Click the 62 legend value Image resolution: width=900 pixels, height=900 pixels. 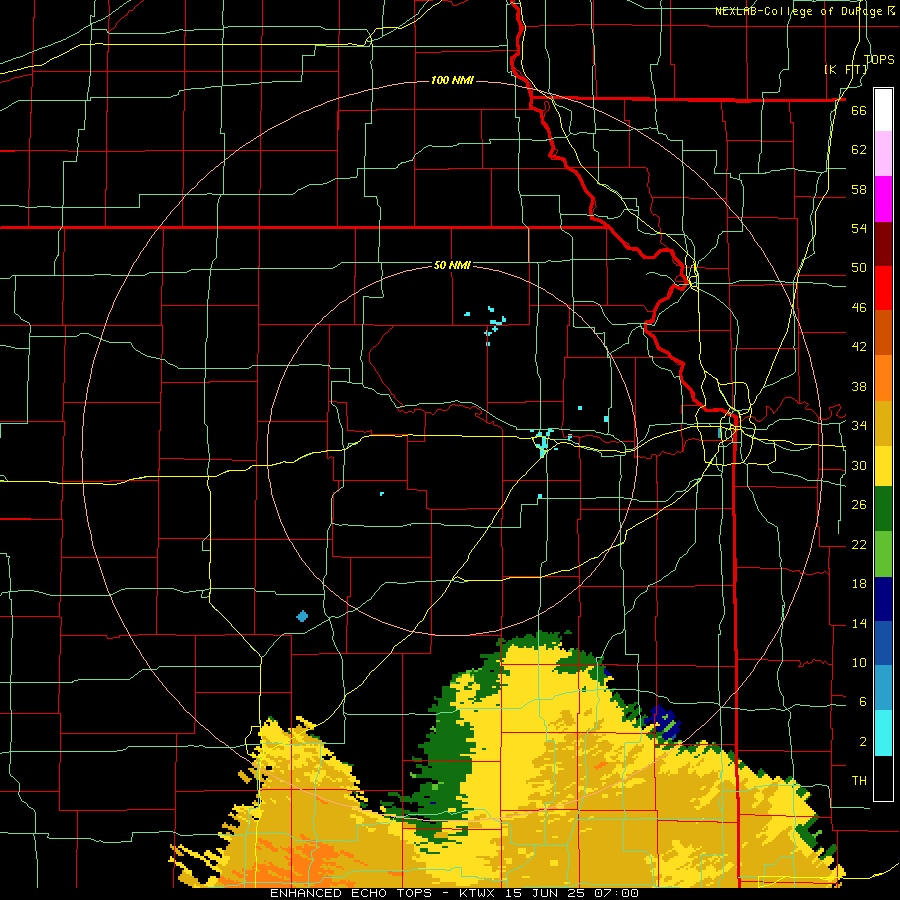(859, 149)
